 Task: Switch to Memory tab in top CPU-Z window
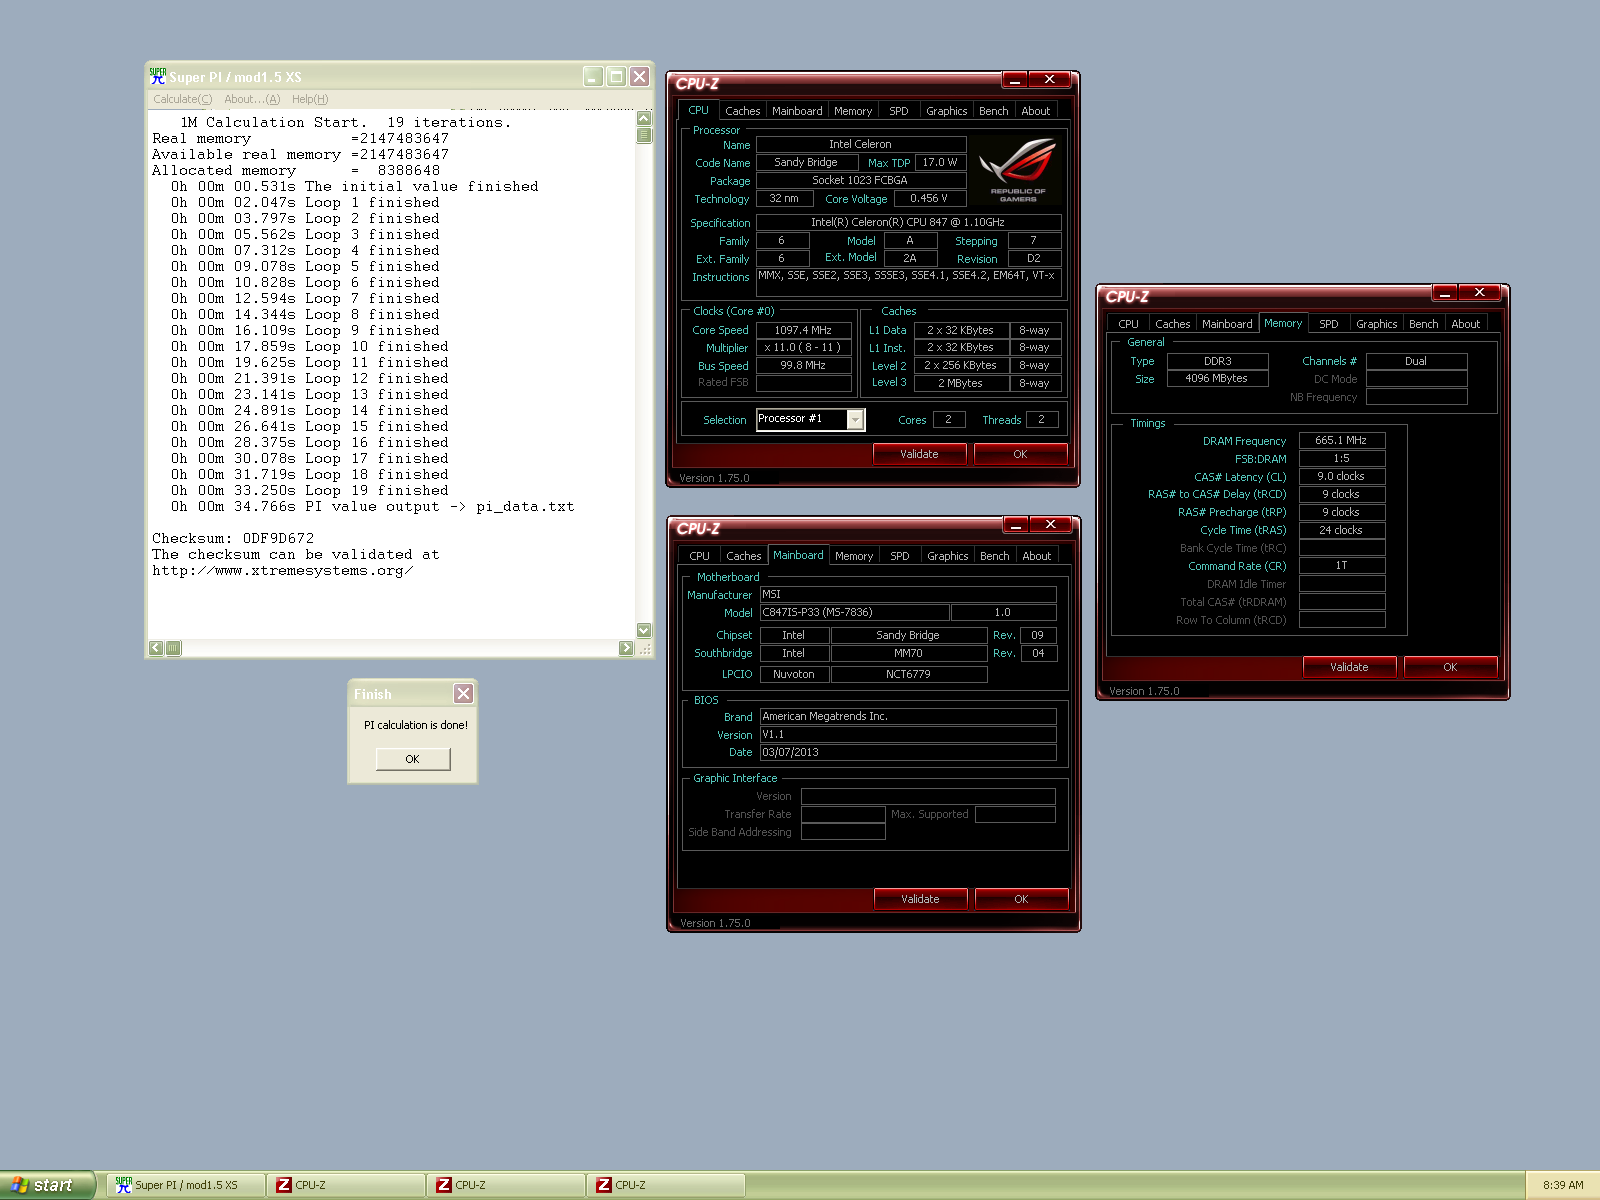853,111
